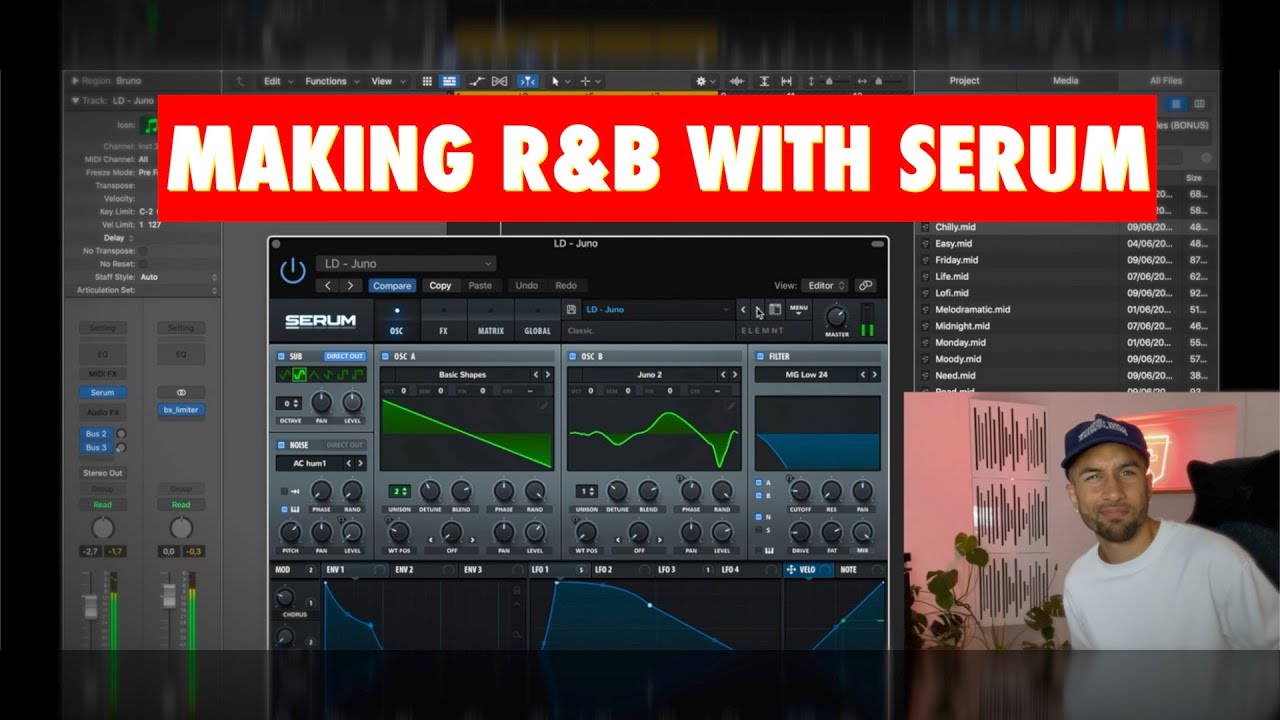Next filter type arrow beside MG Low 24
This screenshot has width=1280, height=720.
click(x=874, y=375)
